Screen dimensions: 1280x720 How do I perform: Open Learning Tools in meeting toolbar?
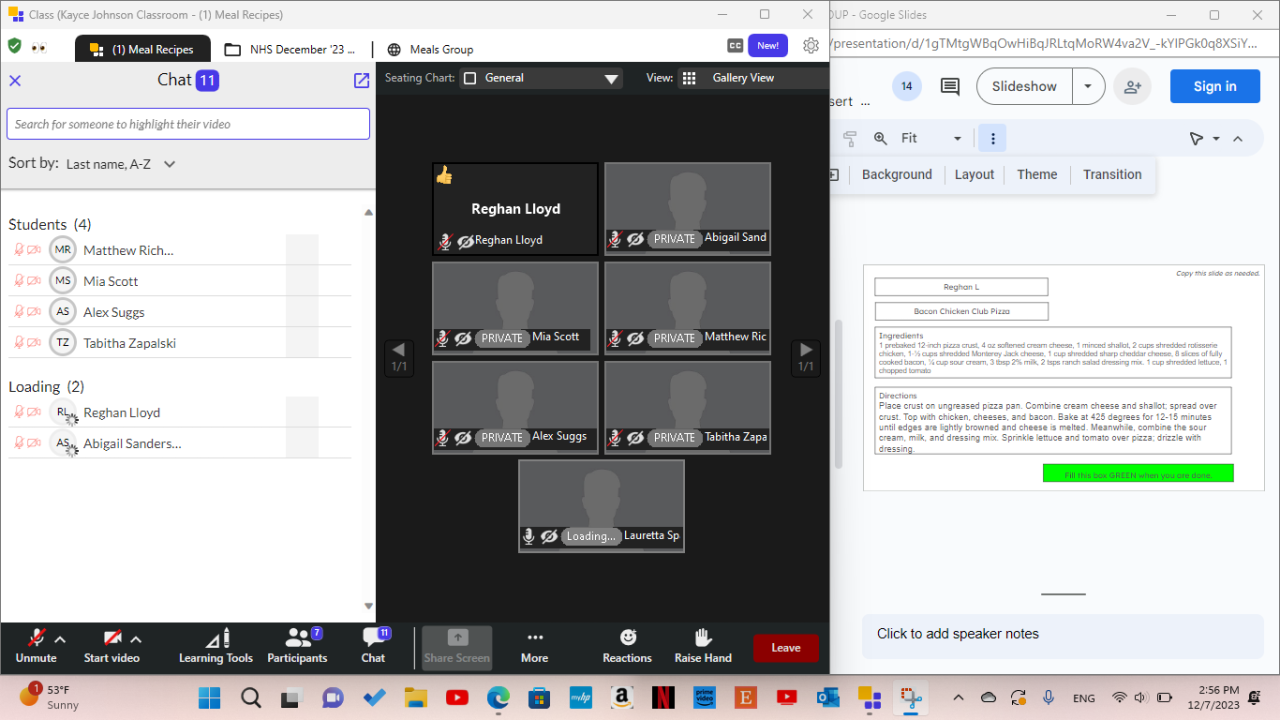click(x=216, y=645)
